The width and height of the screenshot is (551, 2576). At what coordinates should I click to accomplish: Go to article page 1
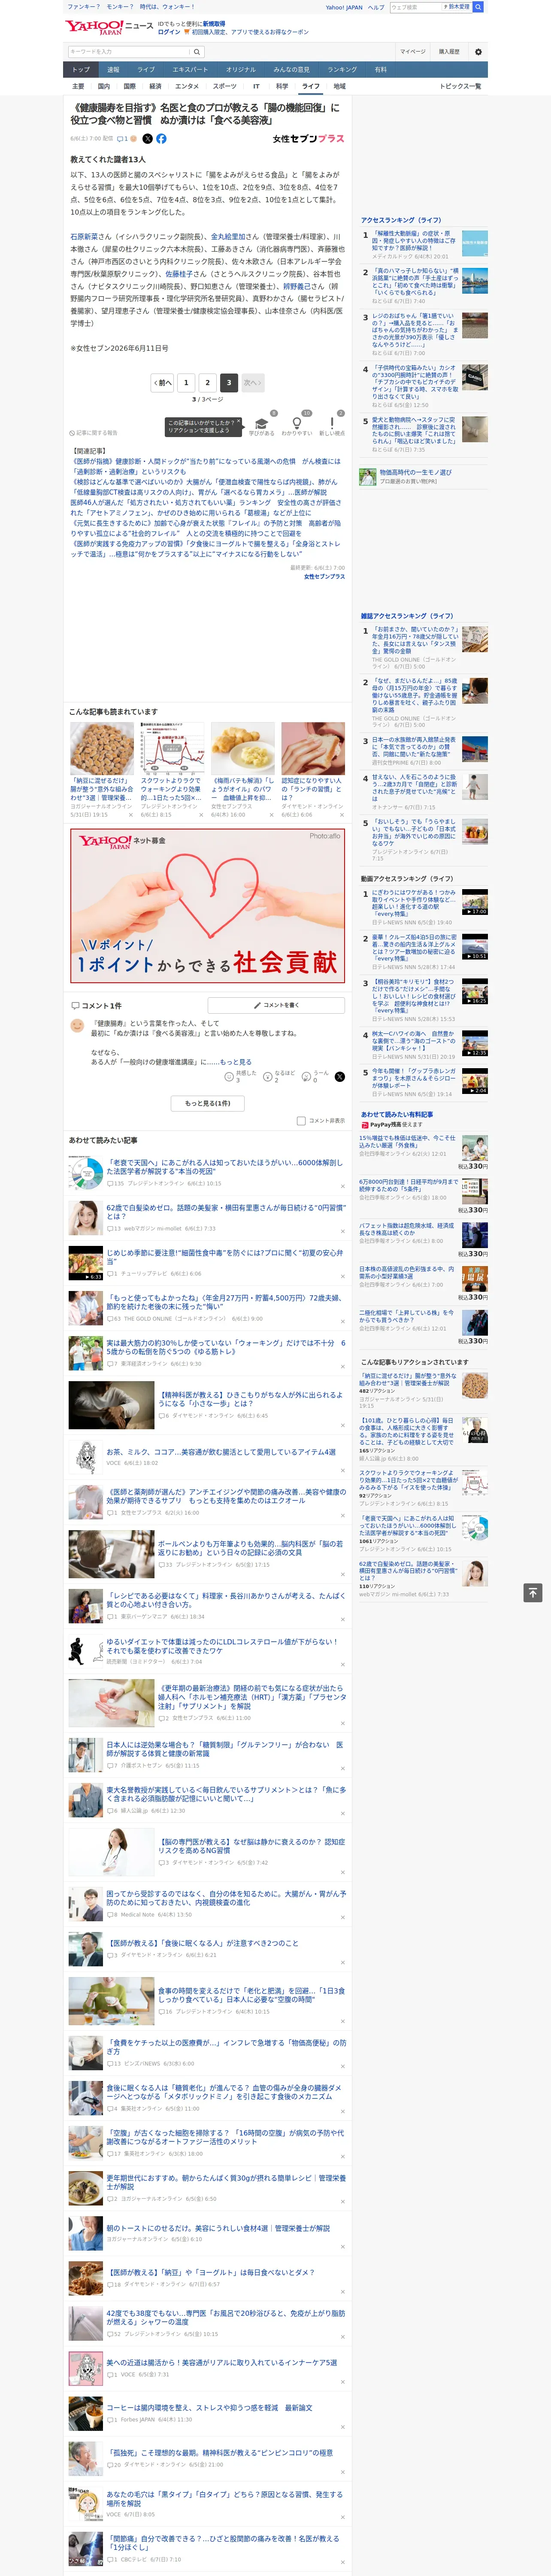186,382
